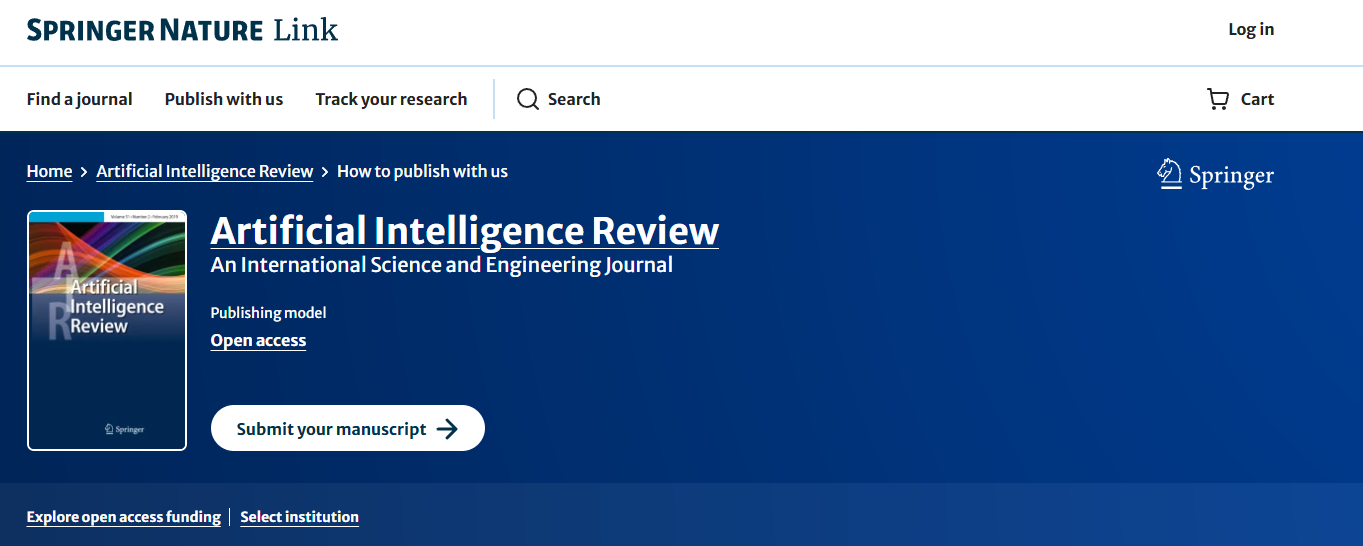Click Explore open access funding link
1363x546 pixels.
click(124, 517)
